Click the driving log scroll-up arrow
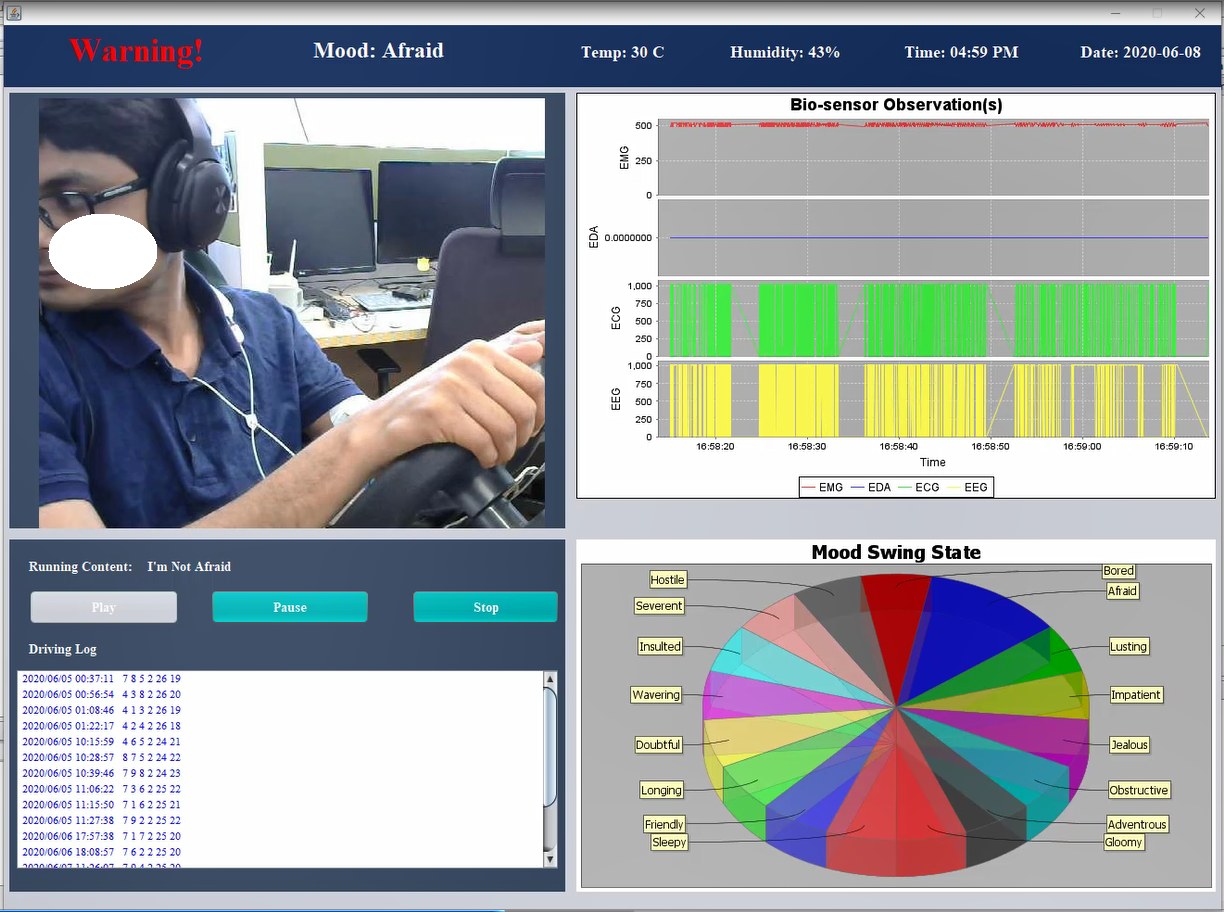 (x=549, y=679)
